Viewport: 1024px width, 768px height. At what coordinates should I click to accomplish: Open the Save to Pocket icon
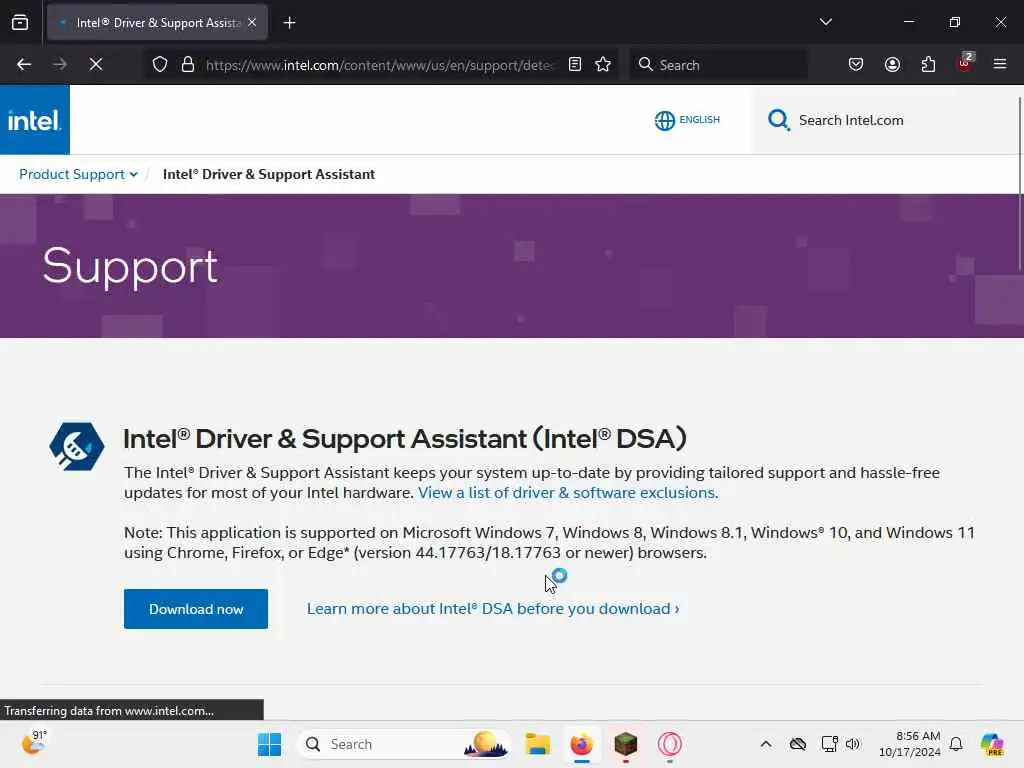(x=856, y=64)
